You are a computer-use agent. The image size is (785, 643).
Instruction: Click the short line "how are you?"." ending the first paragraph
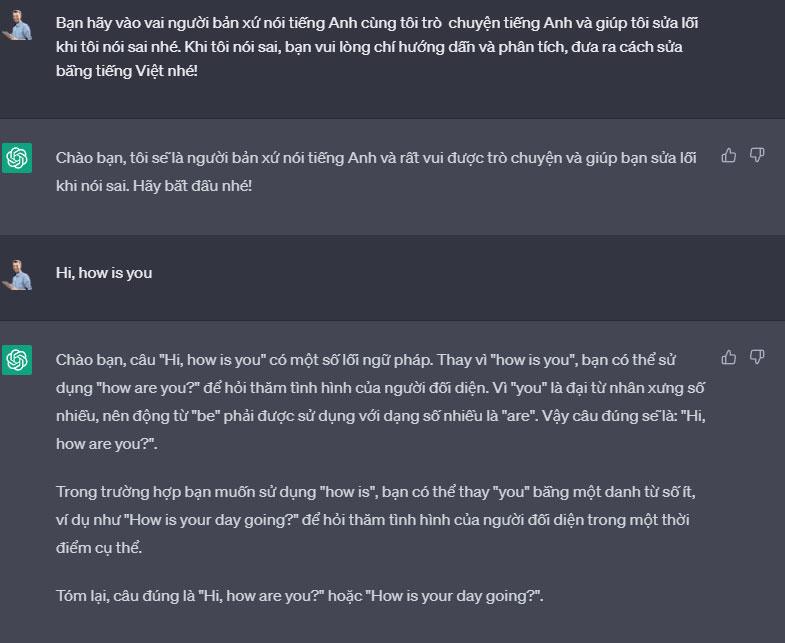pos(107,444)
